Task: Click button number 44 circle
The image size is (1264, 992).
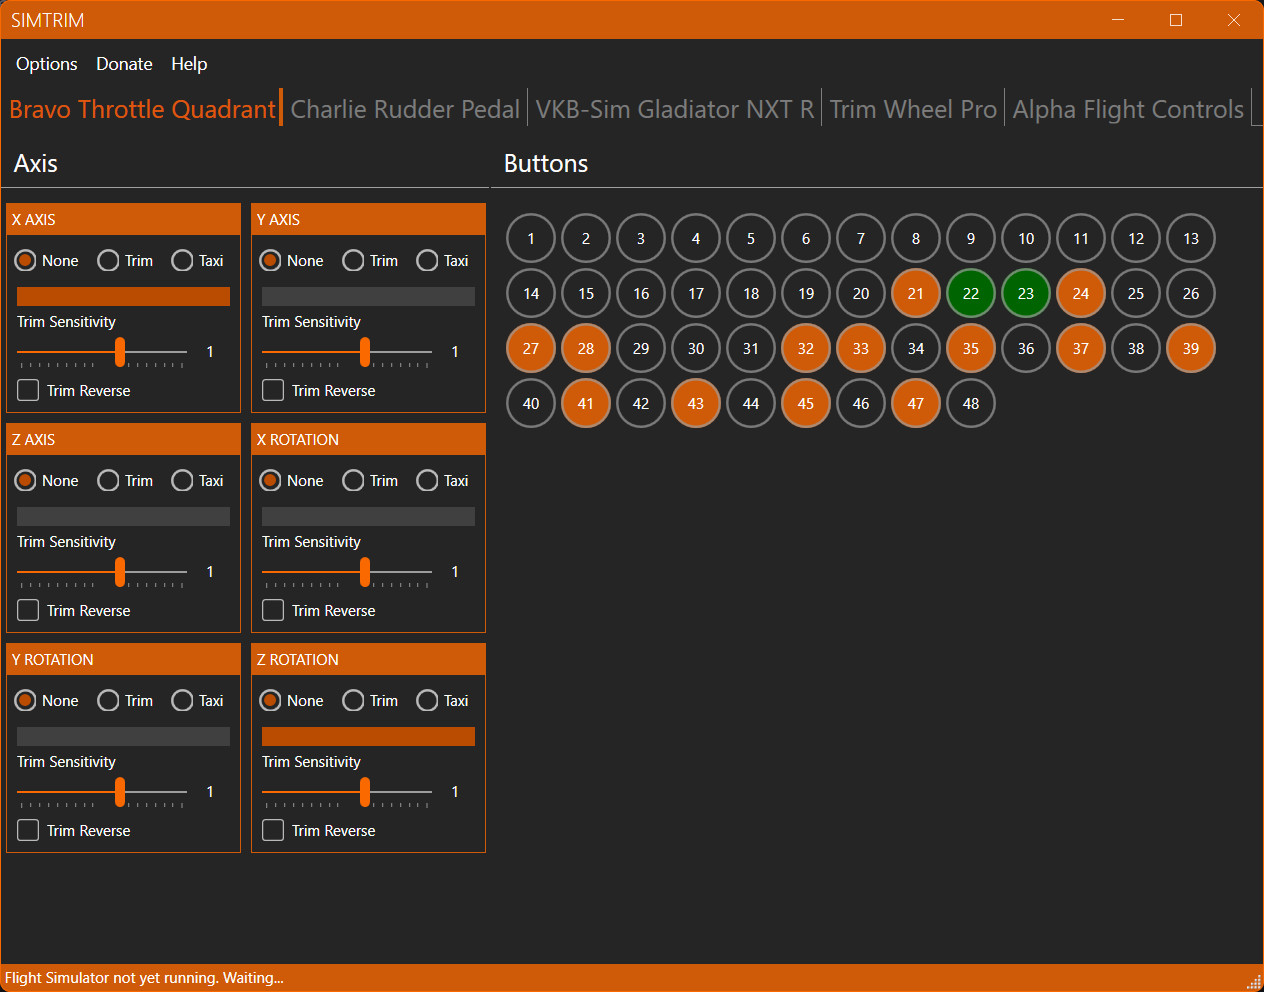Action: coord(751,403)
